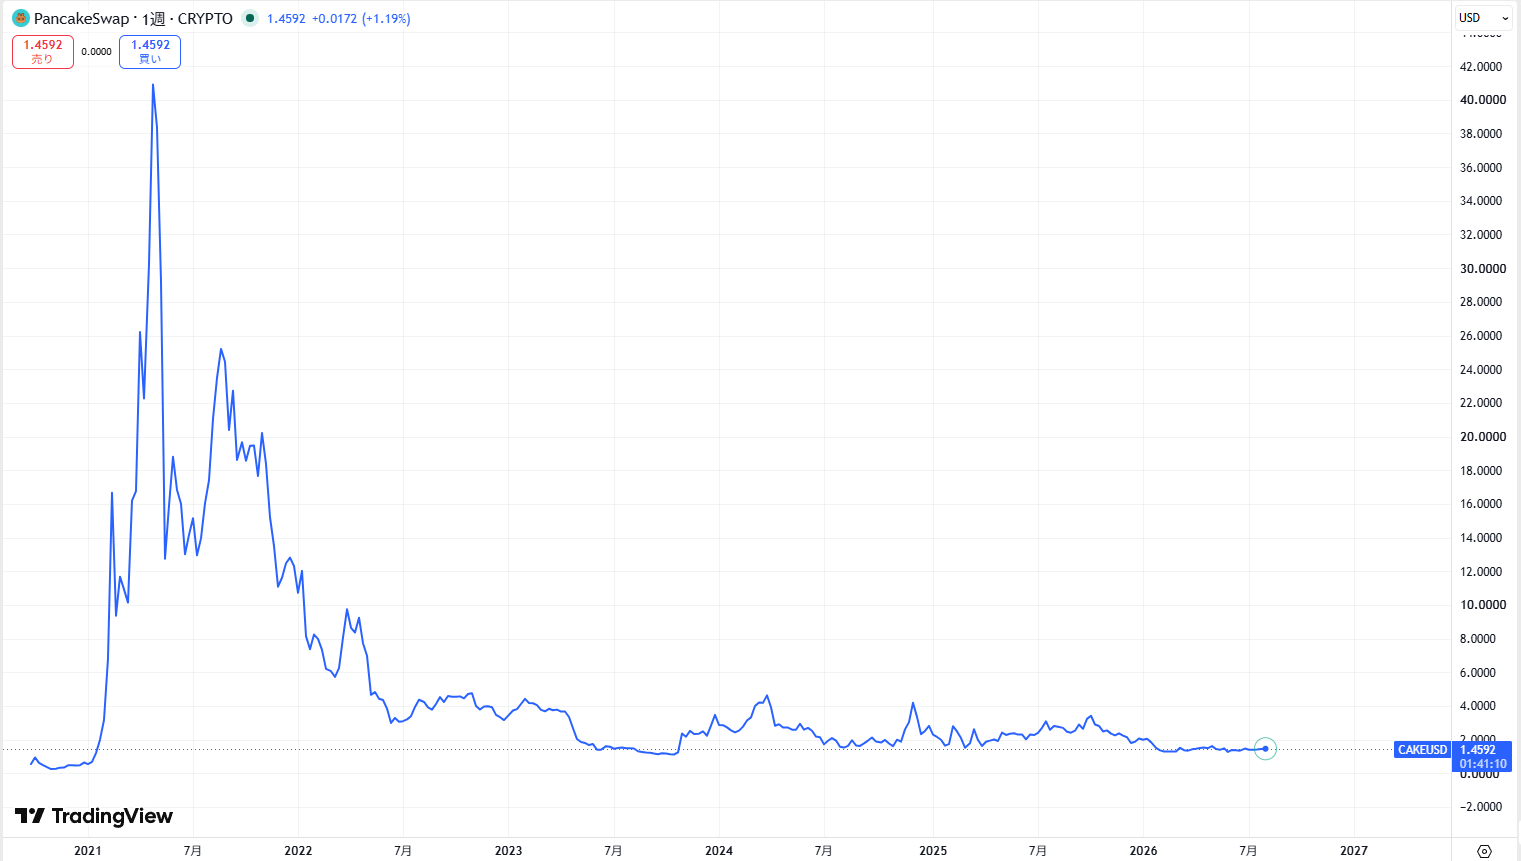The width and height of the screenshot is (1521, 861).
Task: Click the 26.0000 price scale label
Action: pos(1481,336)
